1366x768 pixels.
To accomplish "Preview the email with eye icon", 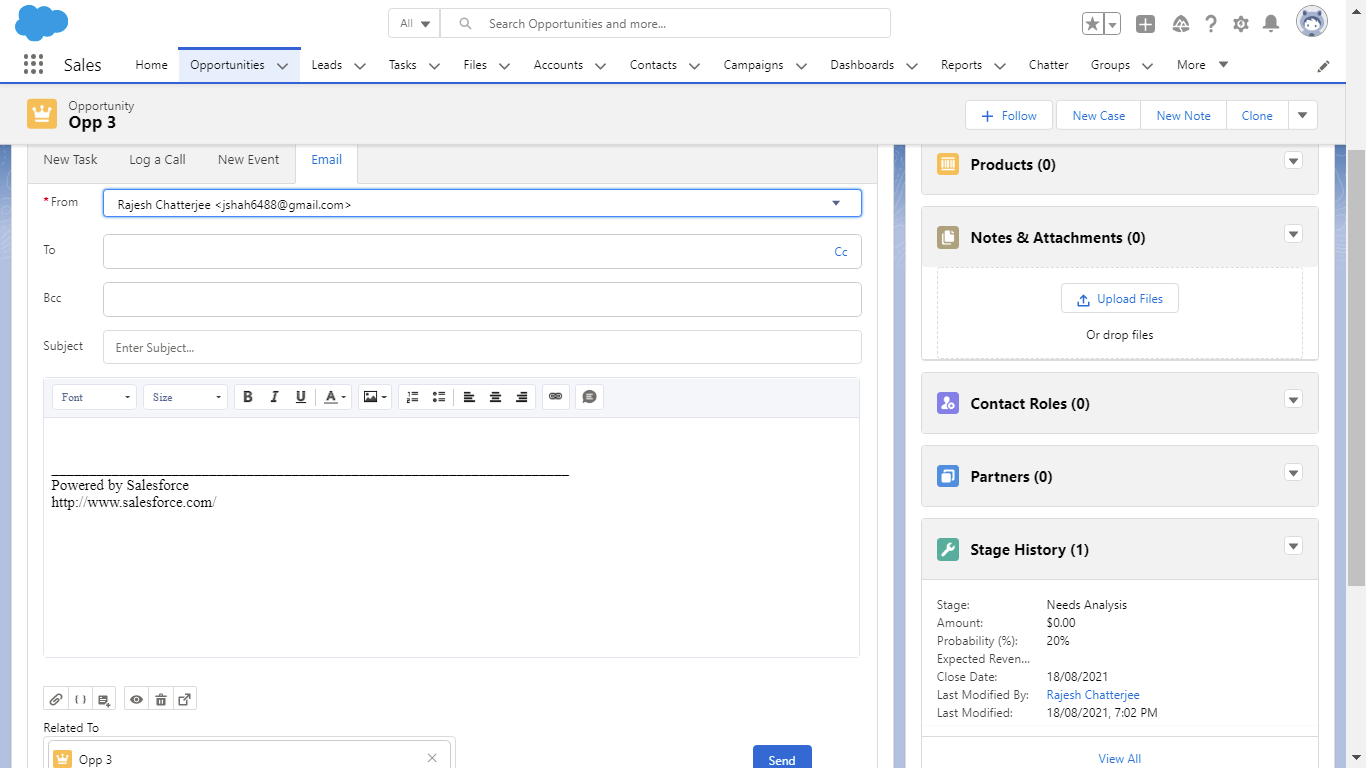I will pyautogui.click(x=137, y=700).
